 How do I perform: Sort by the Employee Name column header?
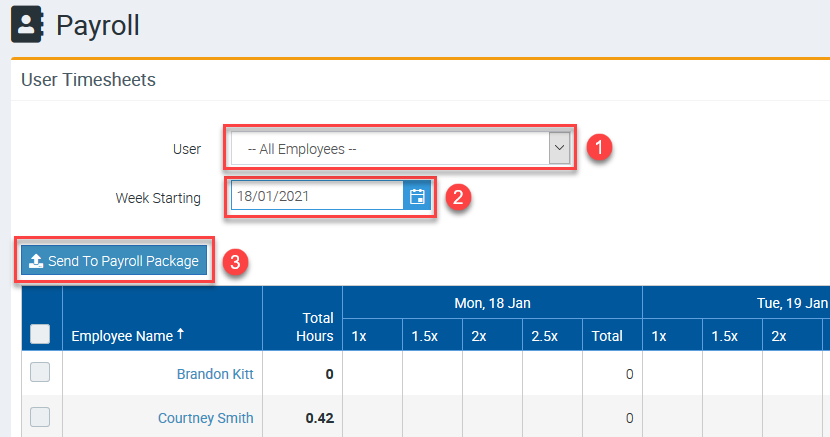(121, 336)
